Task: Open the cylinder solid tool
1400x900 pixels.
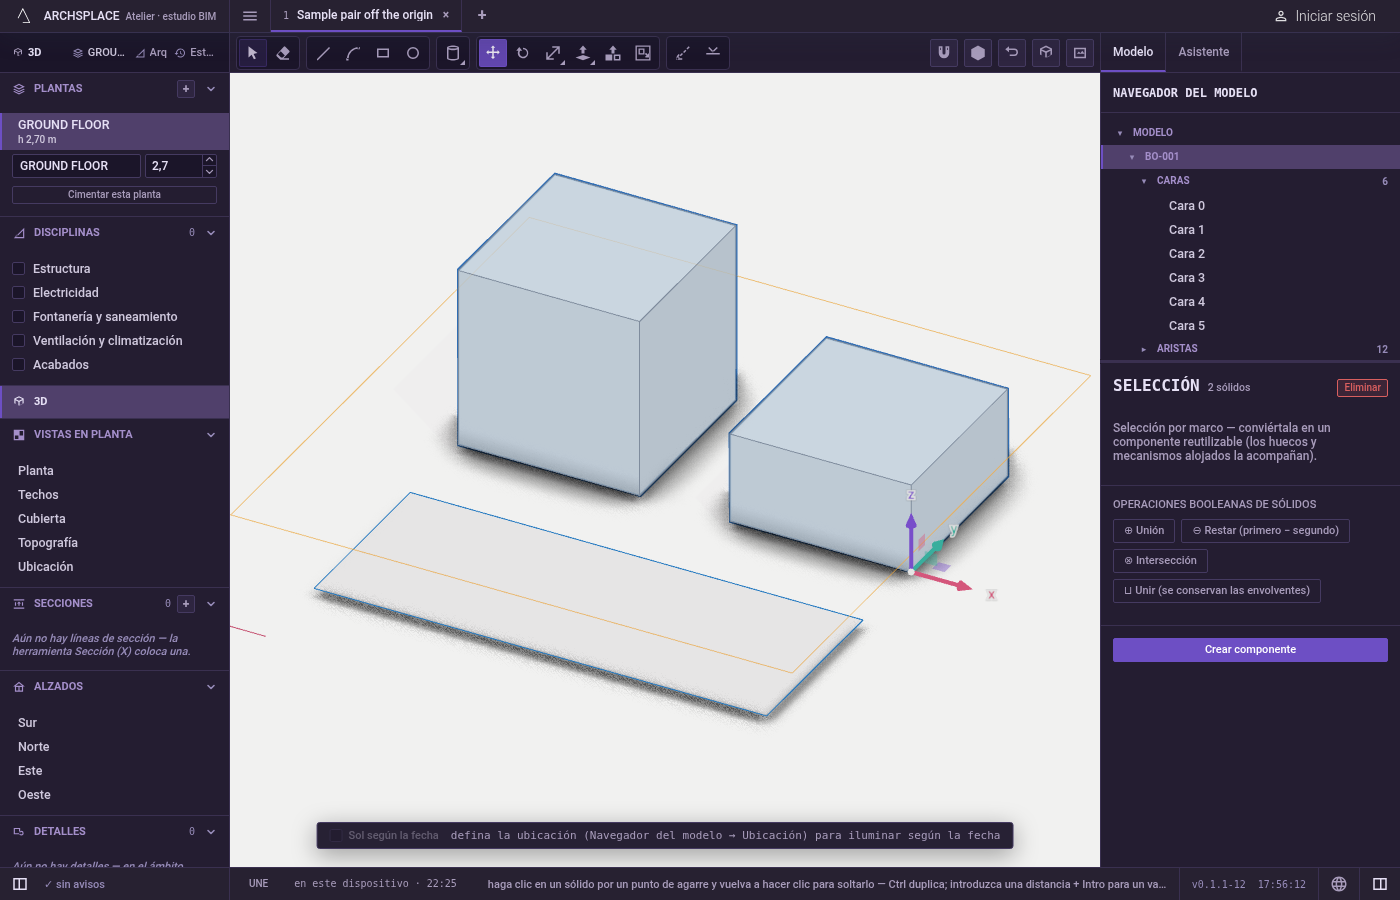Action: [453, 53]
